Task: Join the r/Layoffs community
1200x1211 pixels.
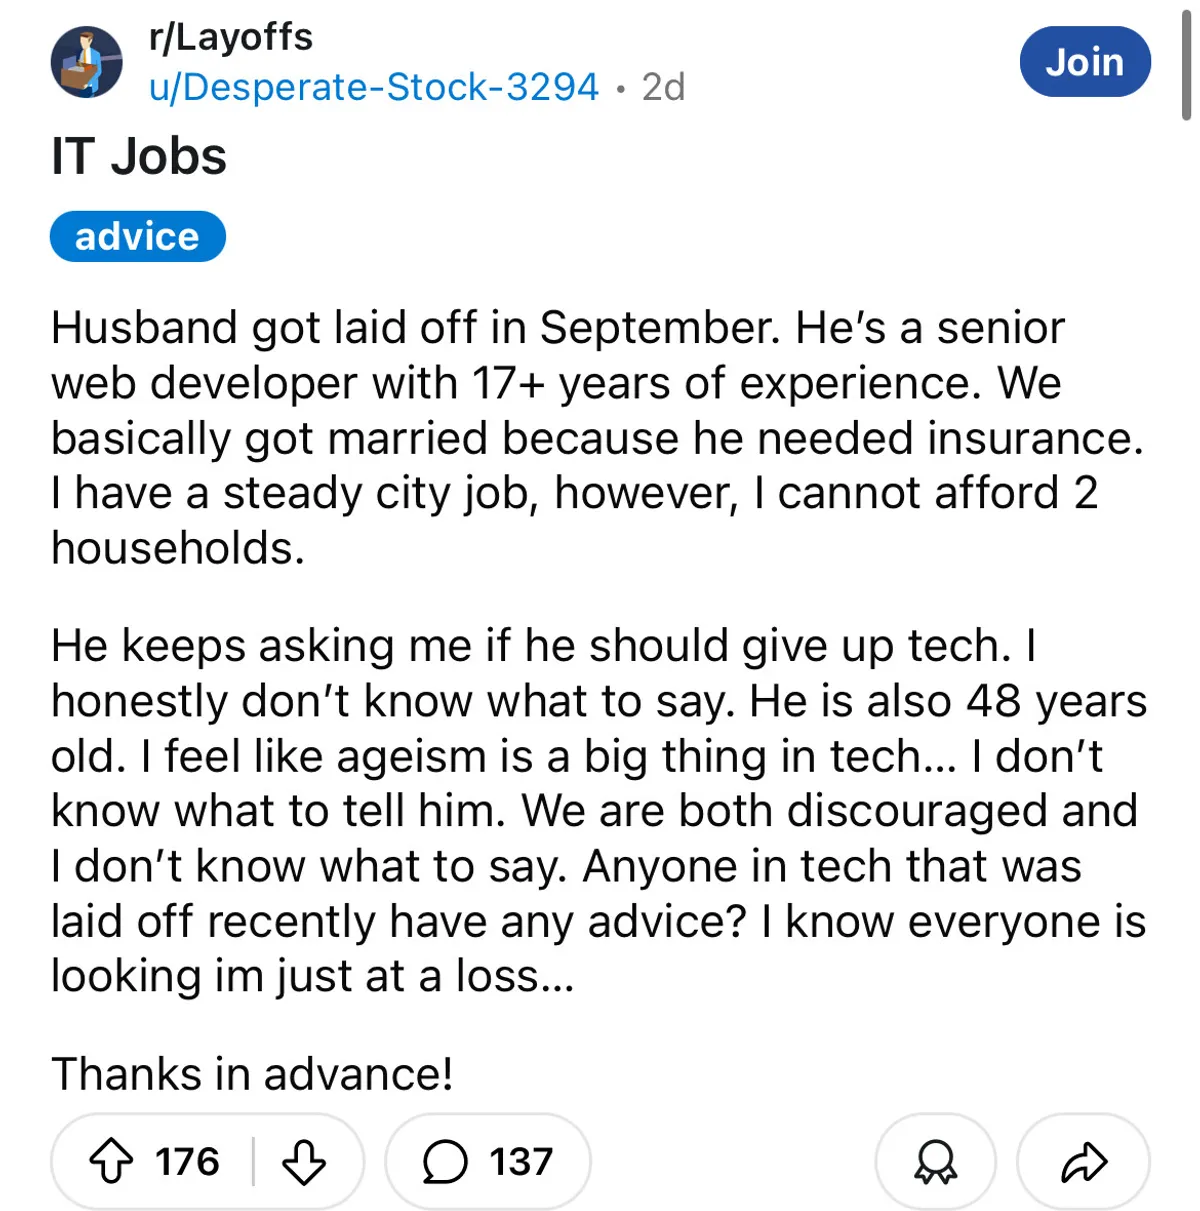Action: 1085,62
